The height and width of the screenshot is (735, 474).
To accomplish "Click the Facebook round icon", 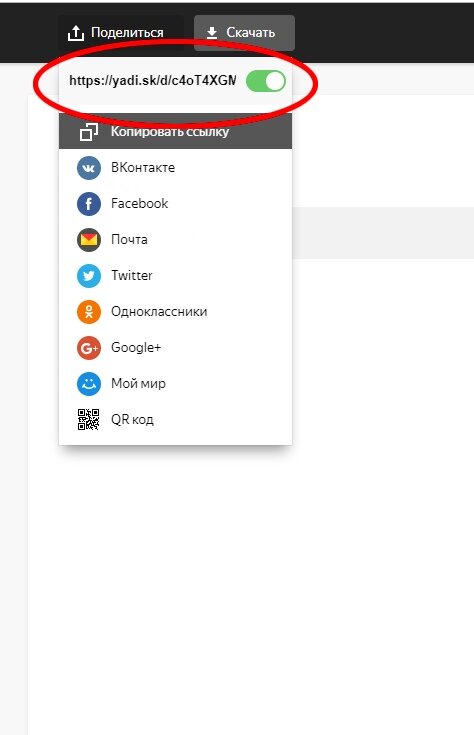I will (89, 204).
